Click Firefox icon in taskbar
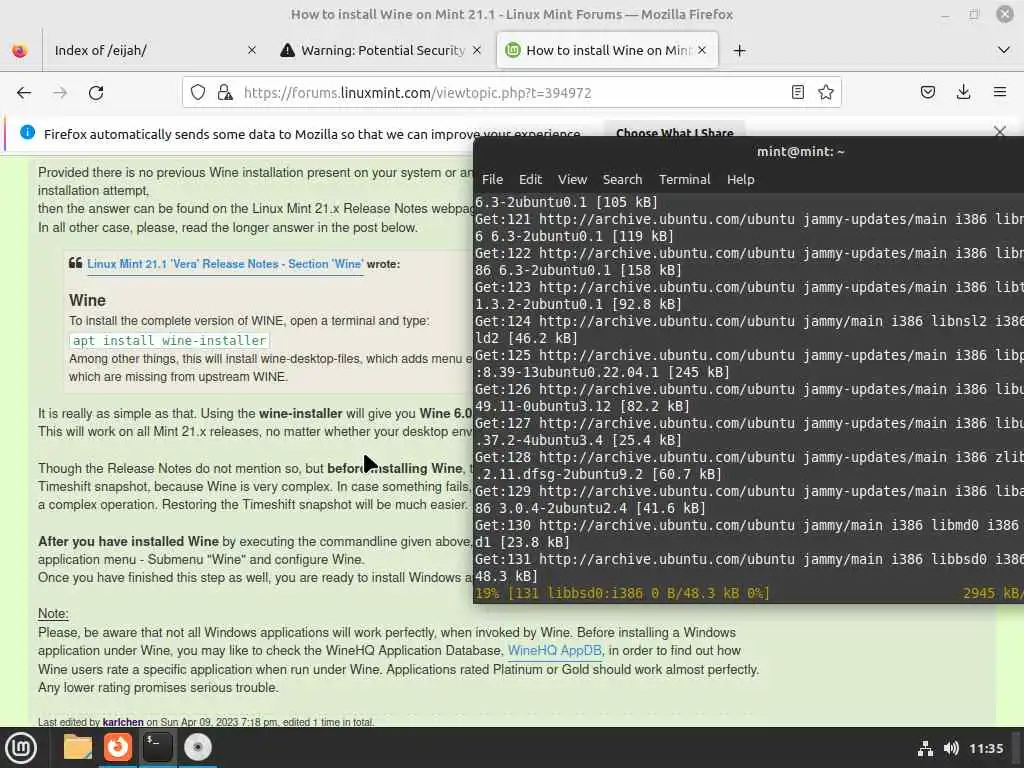 [x=118, y=747]
